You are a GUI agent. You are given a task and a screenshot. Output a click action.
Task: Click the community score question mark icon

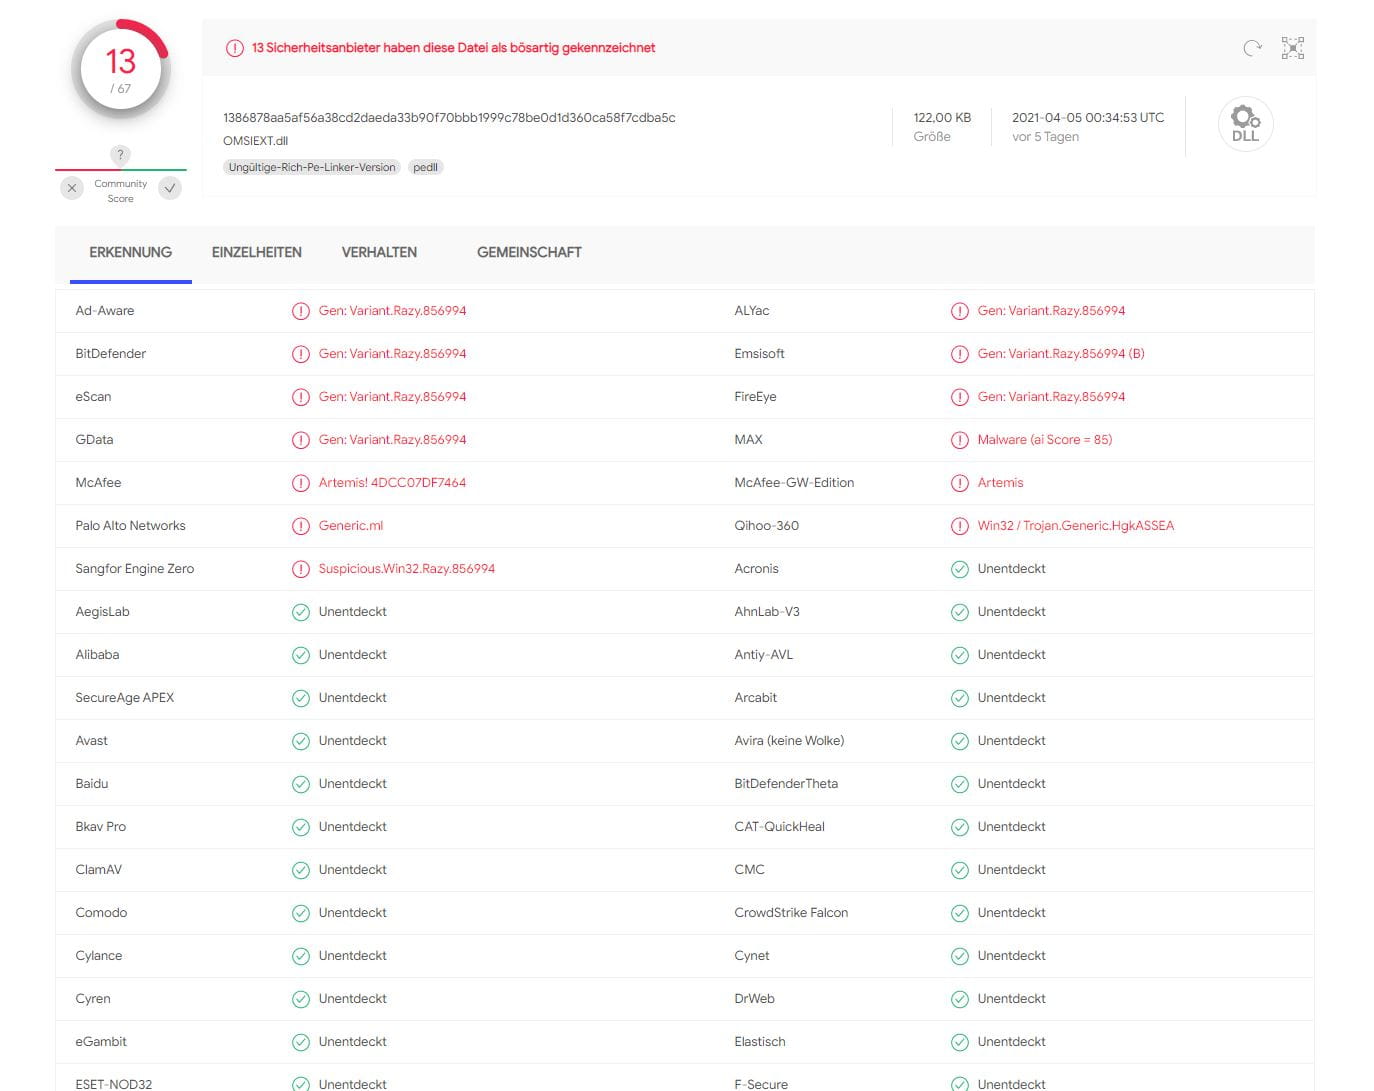120,155
